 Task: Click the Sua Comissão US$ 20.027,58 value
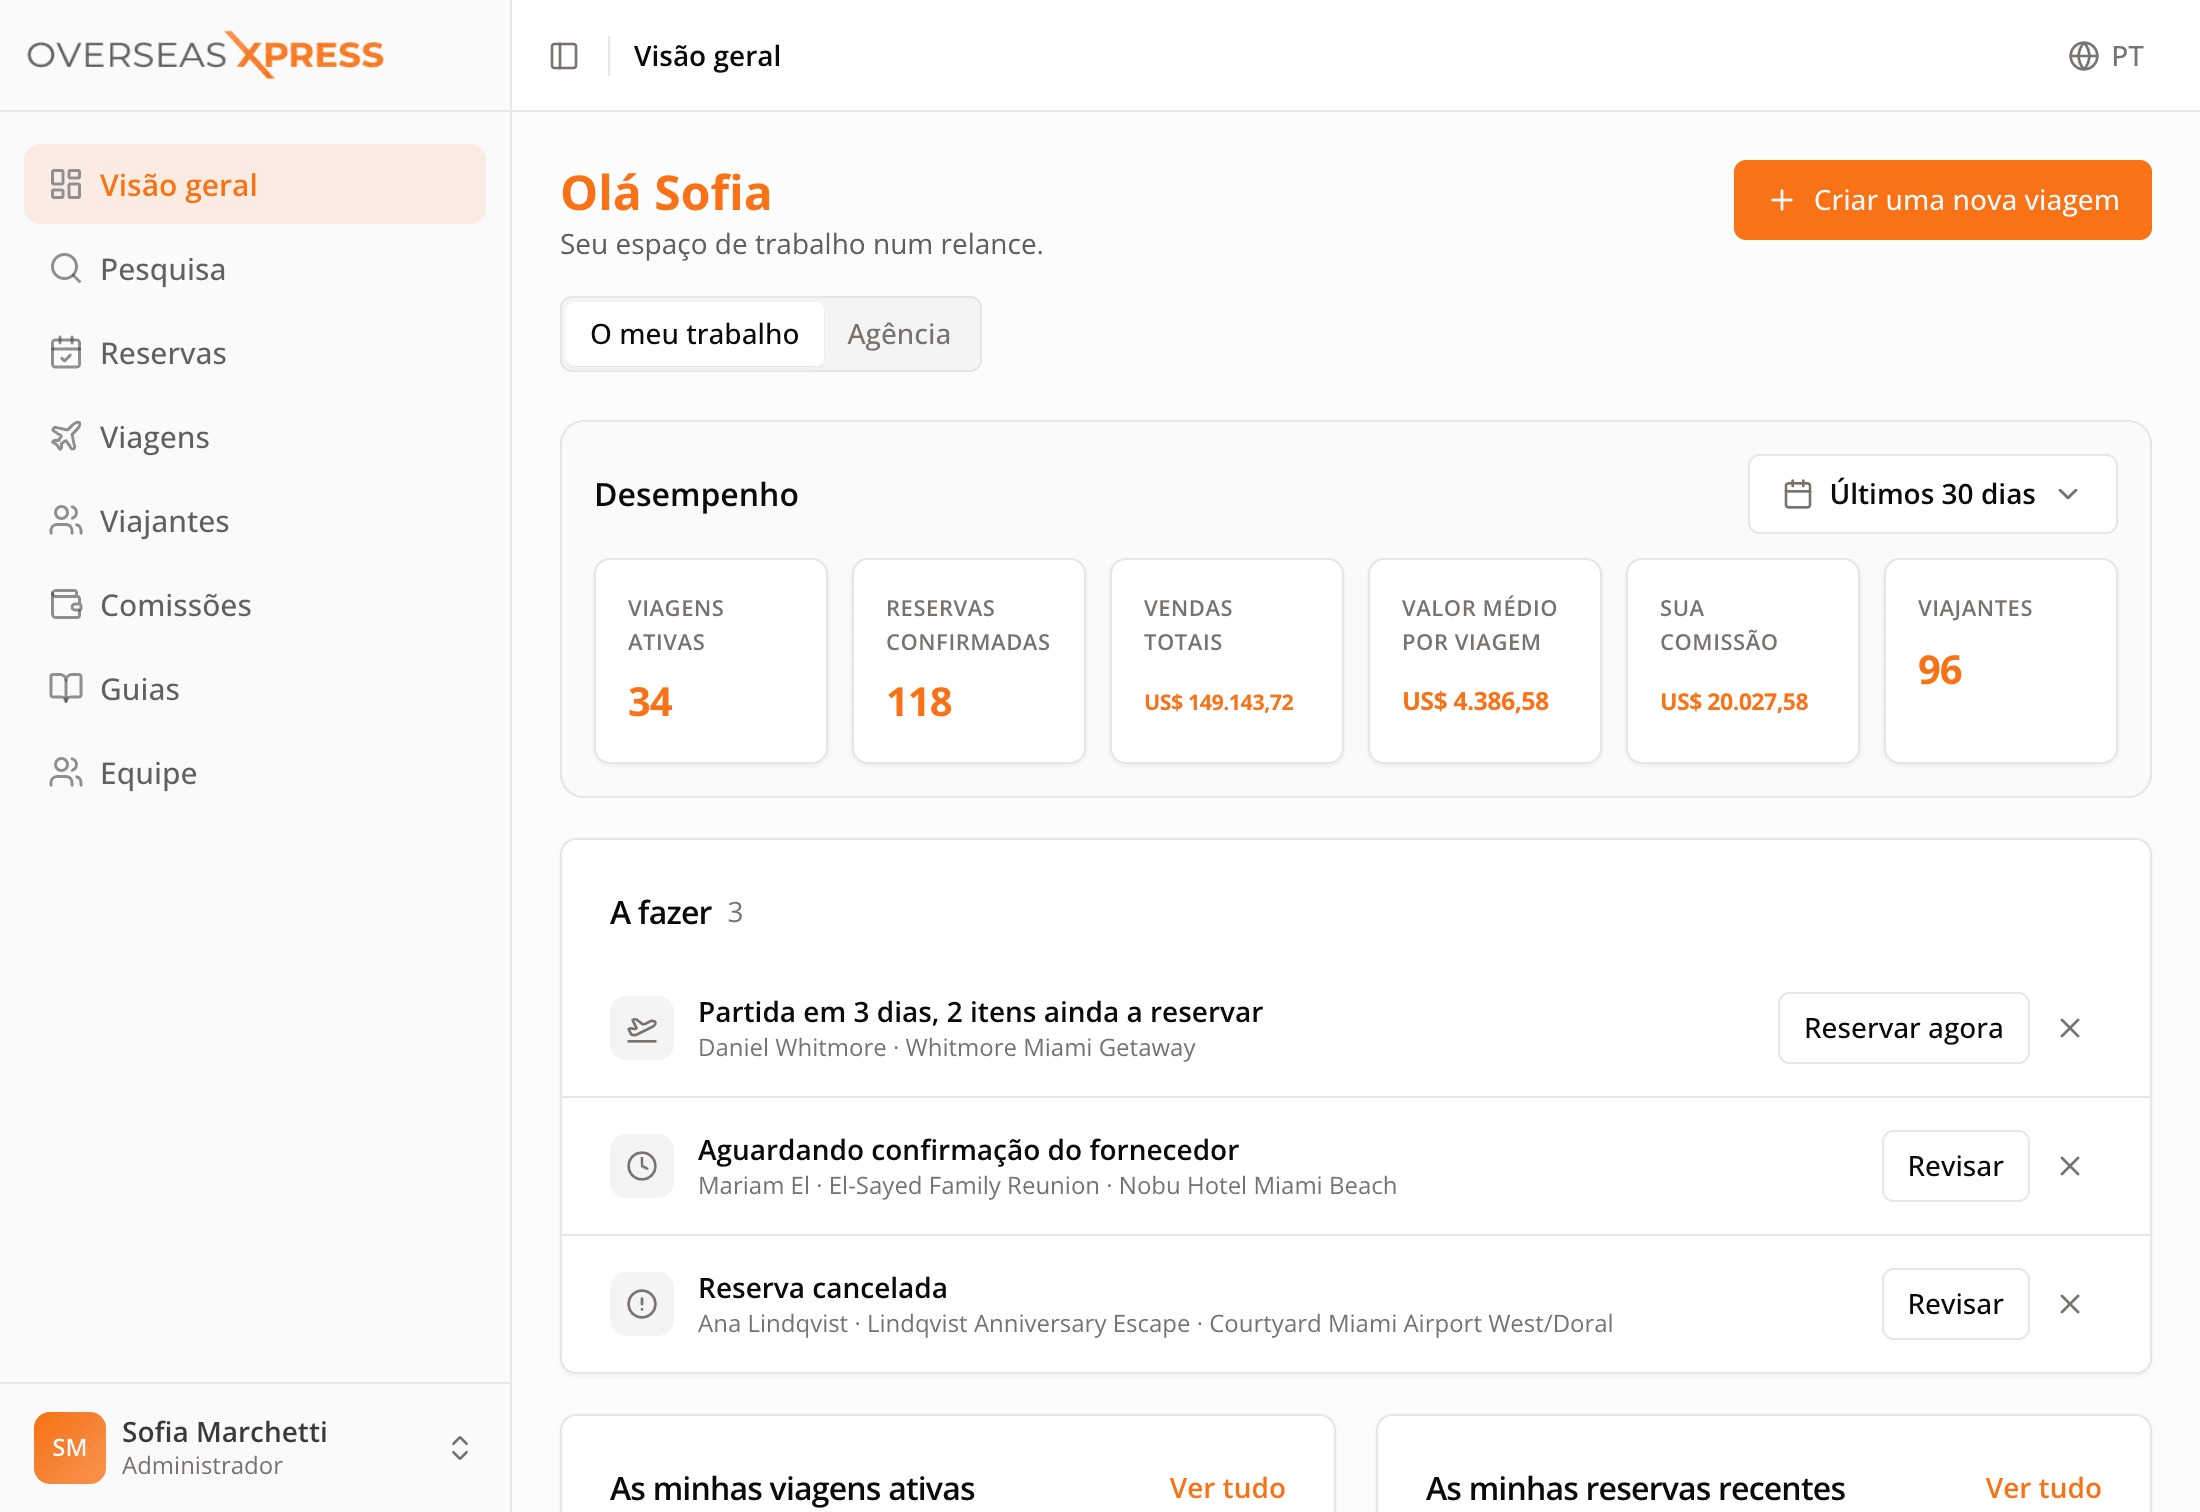coord(1734,702)
